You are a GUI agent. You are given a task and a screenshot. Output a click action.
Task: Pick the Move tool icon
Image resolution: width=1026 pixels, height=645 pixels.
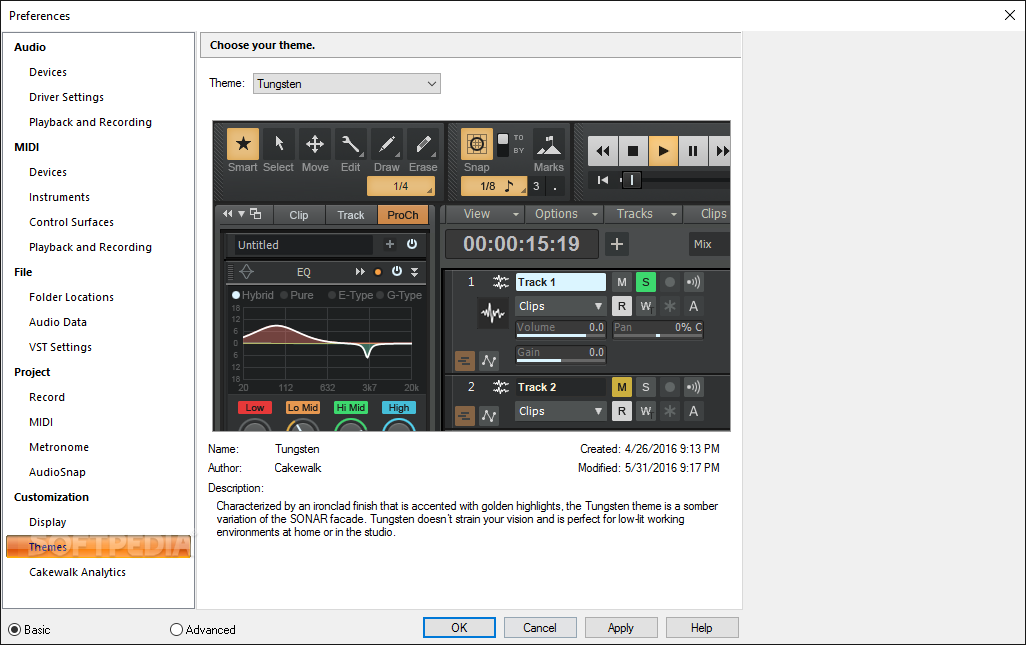coord(315,144)
